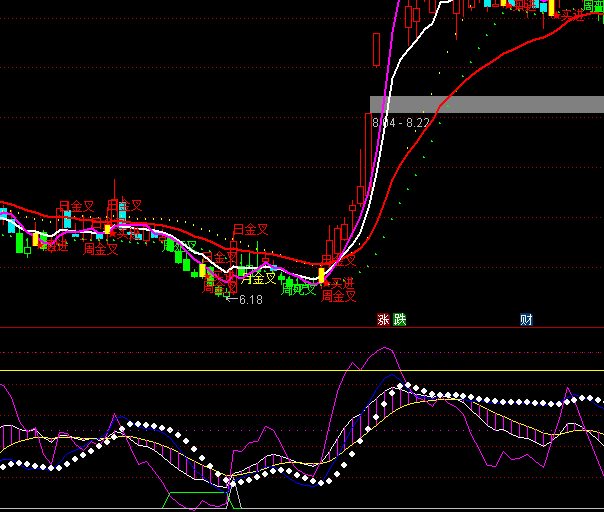Click the 周金叉 label below 买进
Image resolution: width=604 pixels, height=512 pixels.
339,296
